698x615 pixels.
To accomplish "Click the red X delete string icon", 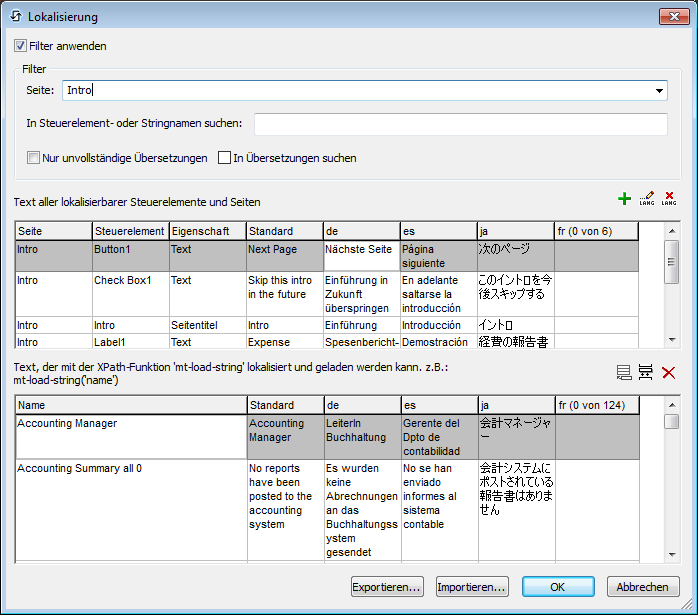I will click(x=669, y=373).
